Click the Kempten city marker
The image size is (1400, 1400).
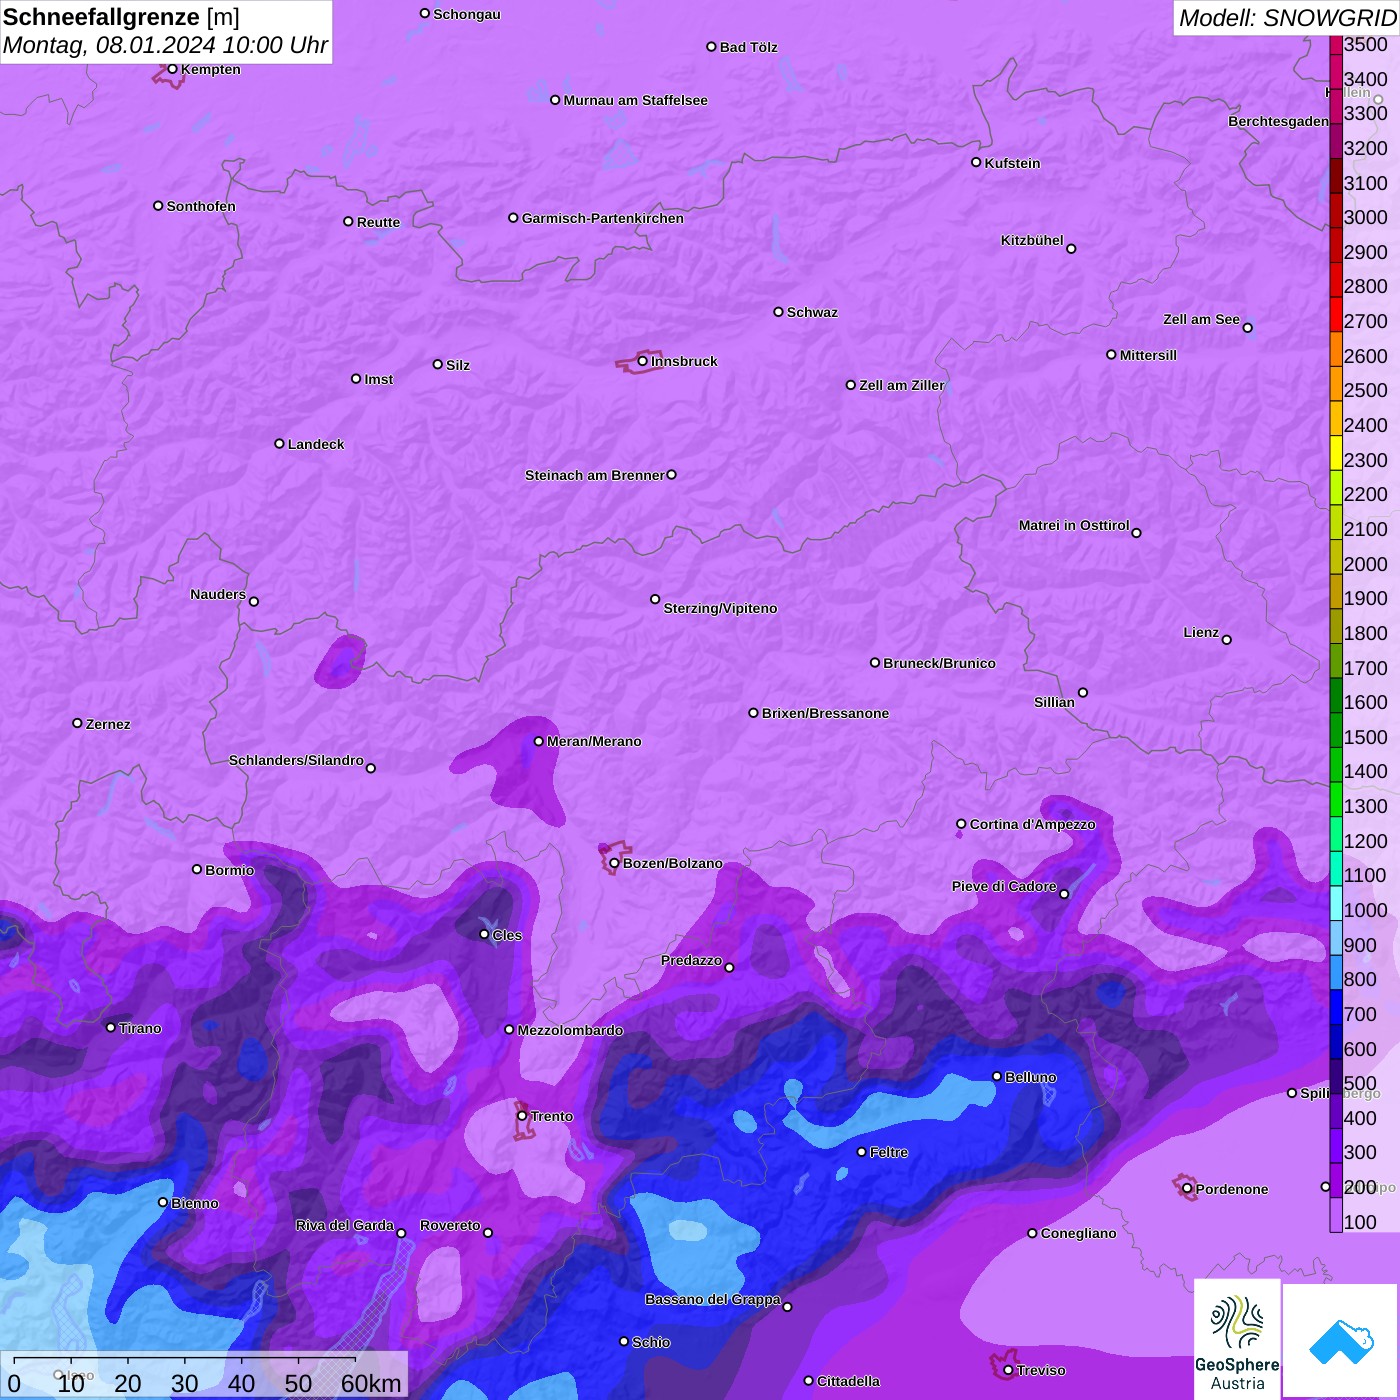pos(172,69)
